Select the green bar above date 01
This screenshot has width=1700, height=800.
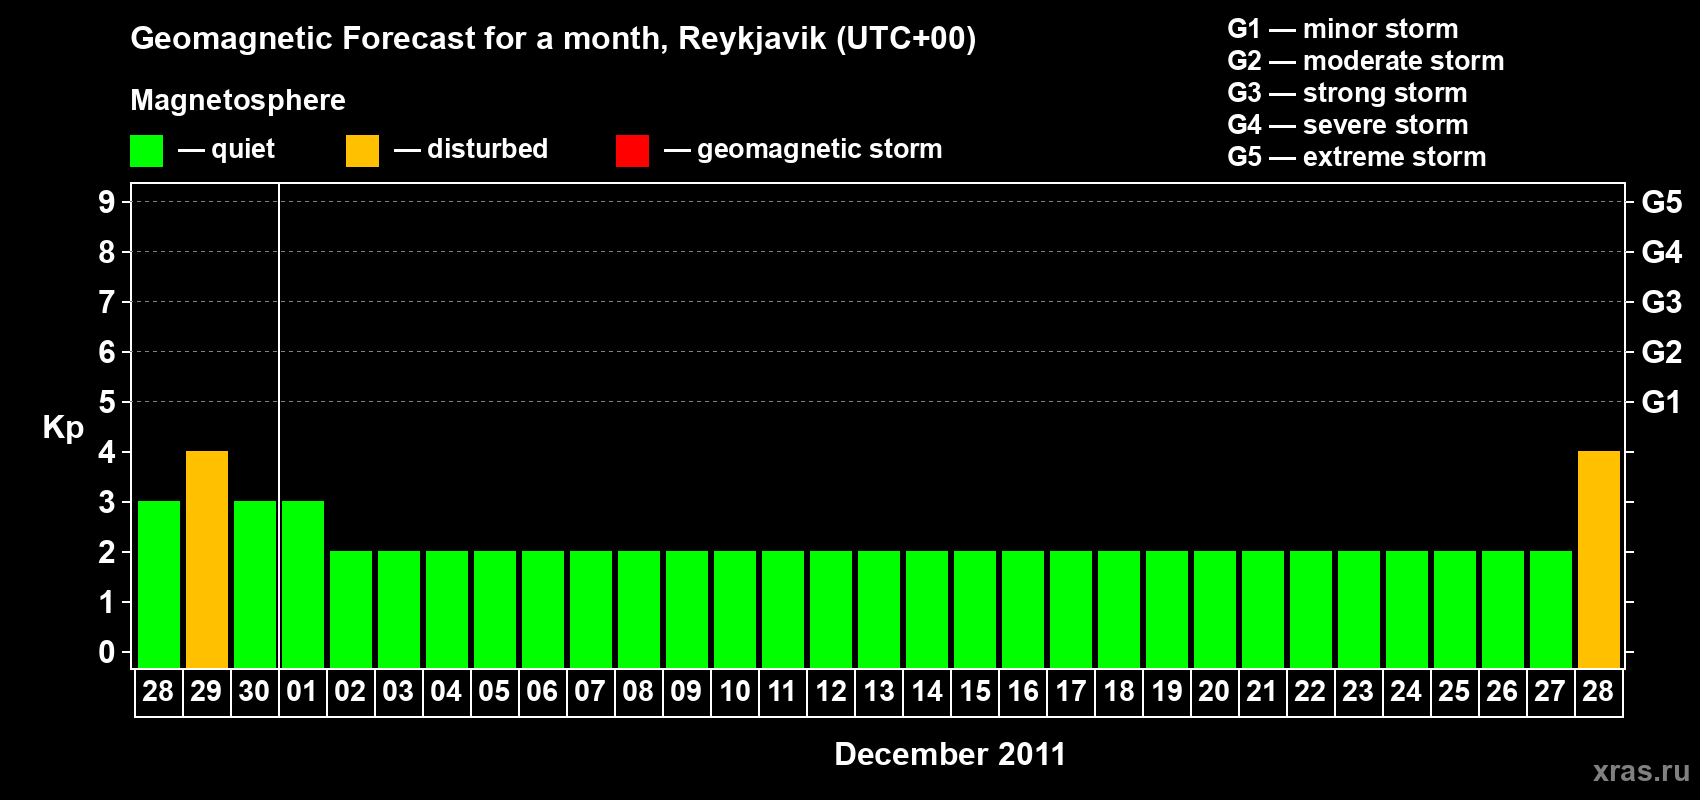point(303,585)
